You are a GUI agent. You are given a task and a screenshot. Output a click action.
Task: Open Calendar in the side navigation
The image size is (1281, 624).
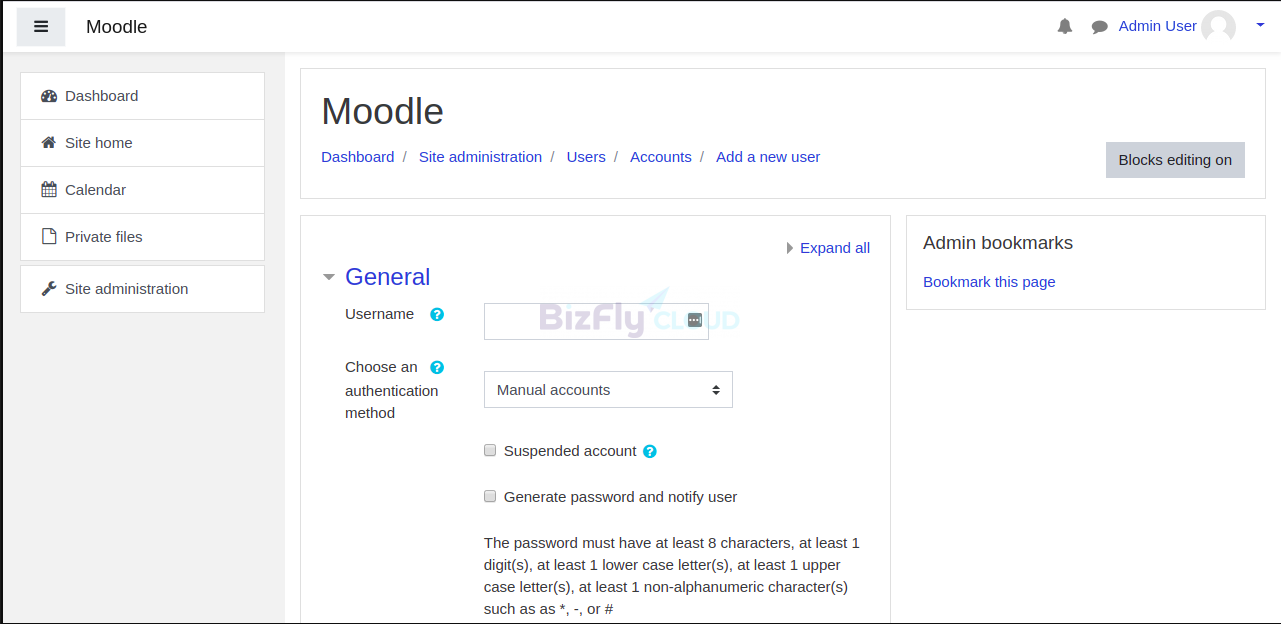[x=142, y=190]
